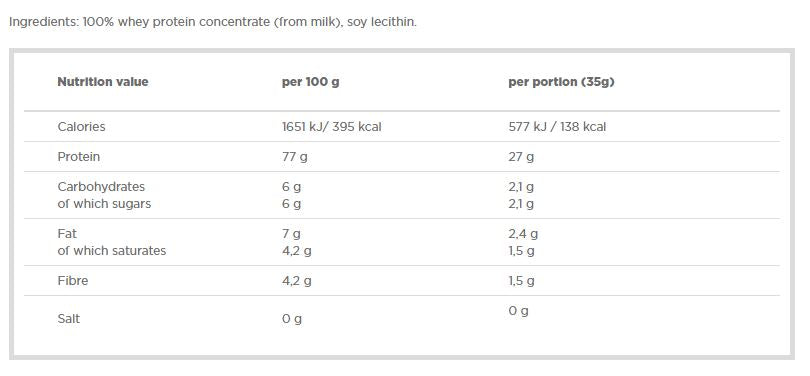The height and width of the screenshot is (376, 810).
Task: Click the 27 g protein per portion value
Action: pos(521,157)
